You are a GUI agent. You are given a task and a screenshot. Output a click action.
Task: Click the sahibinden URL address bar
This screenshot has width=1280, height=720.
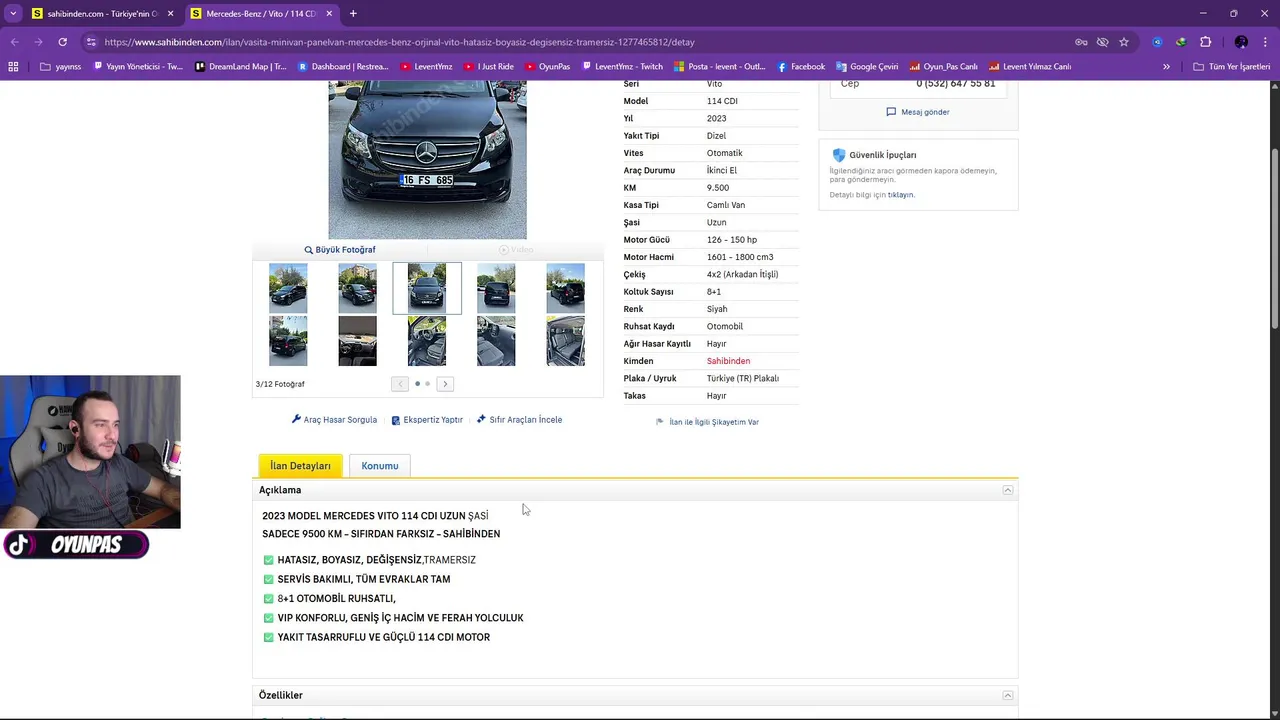click(x=399, y=42)
